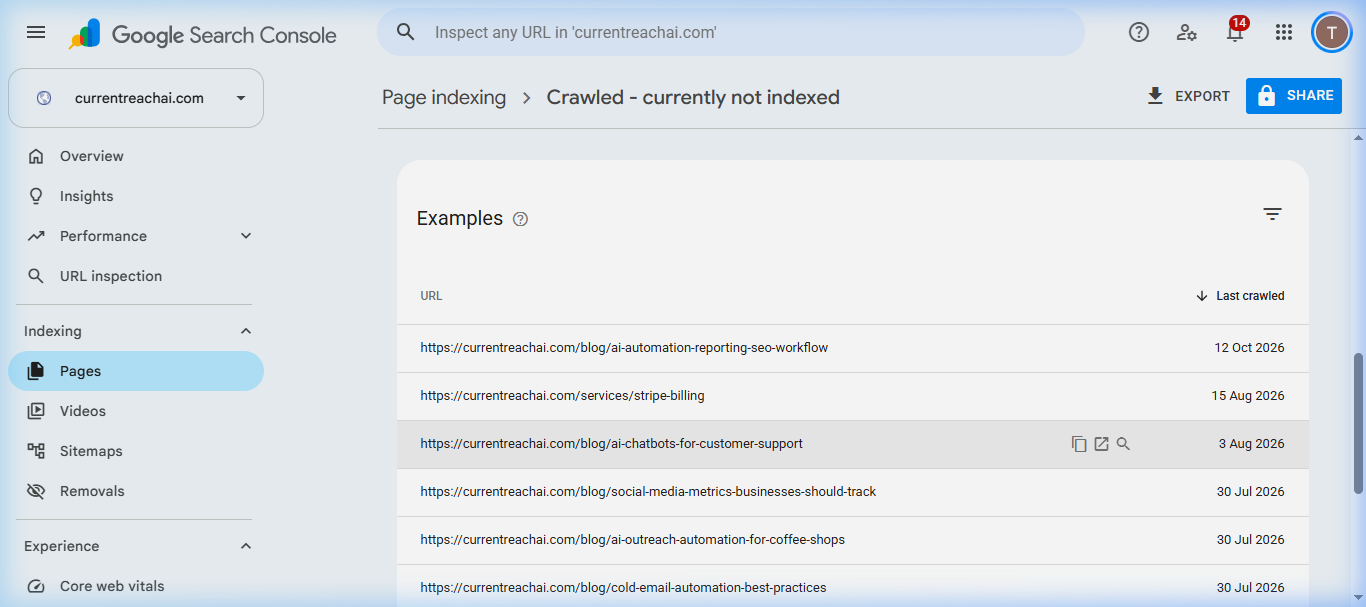Select the cold-email-automation-best-practices URL row

pos(853,587)
